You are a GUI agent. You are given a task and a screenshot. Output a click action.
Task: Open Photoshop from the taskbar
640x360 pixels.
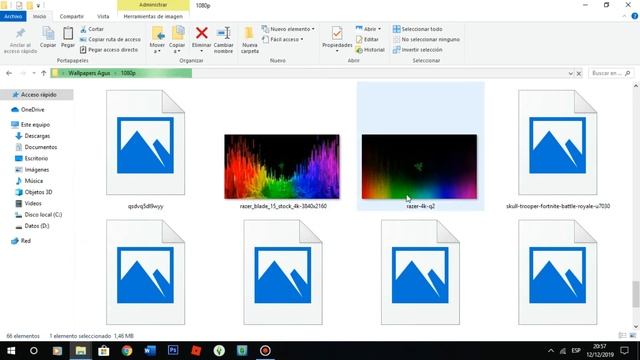(173, 351)
